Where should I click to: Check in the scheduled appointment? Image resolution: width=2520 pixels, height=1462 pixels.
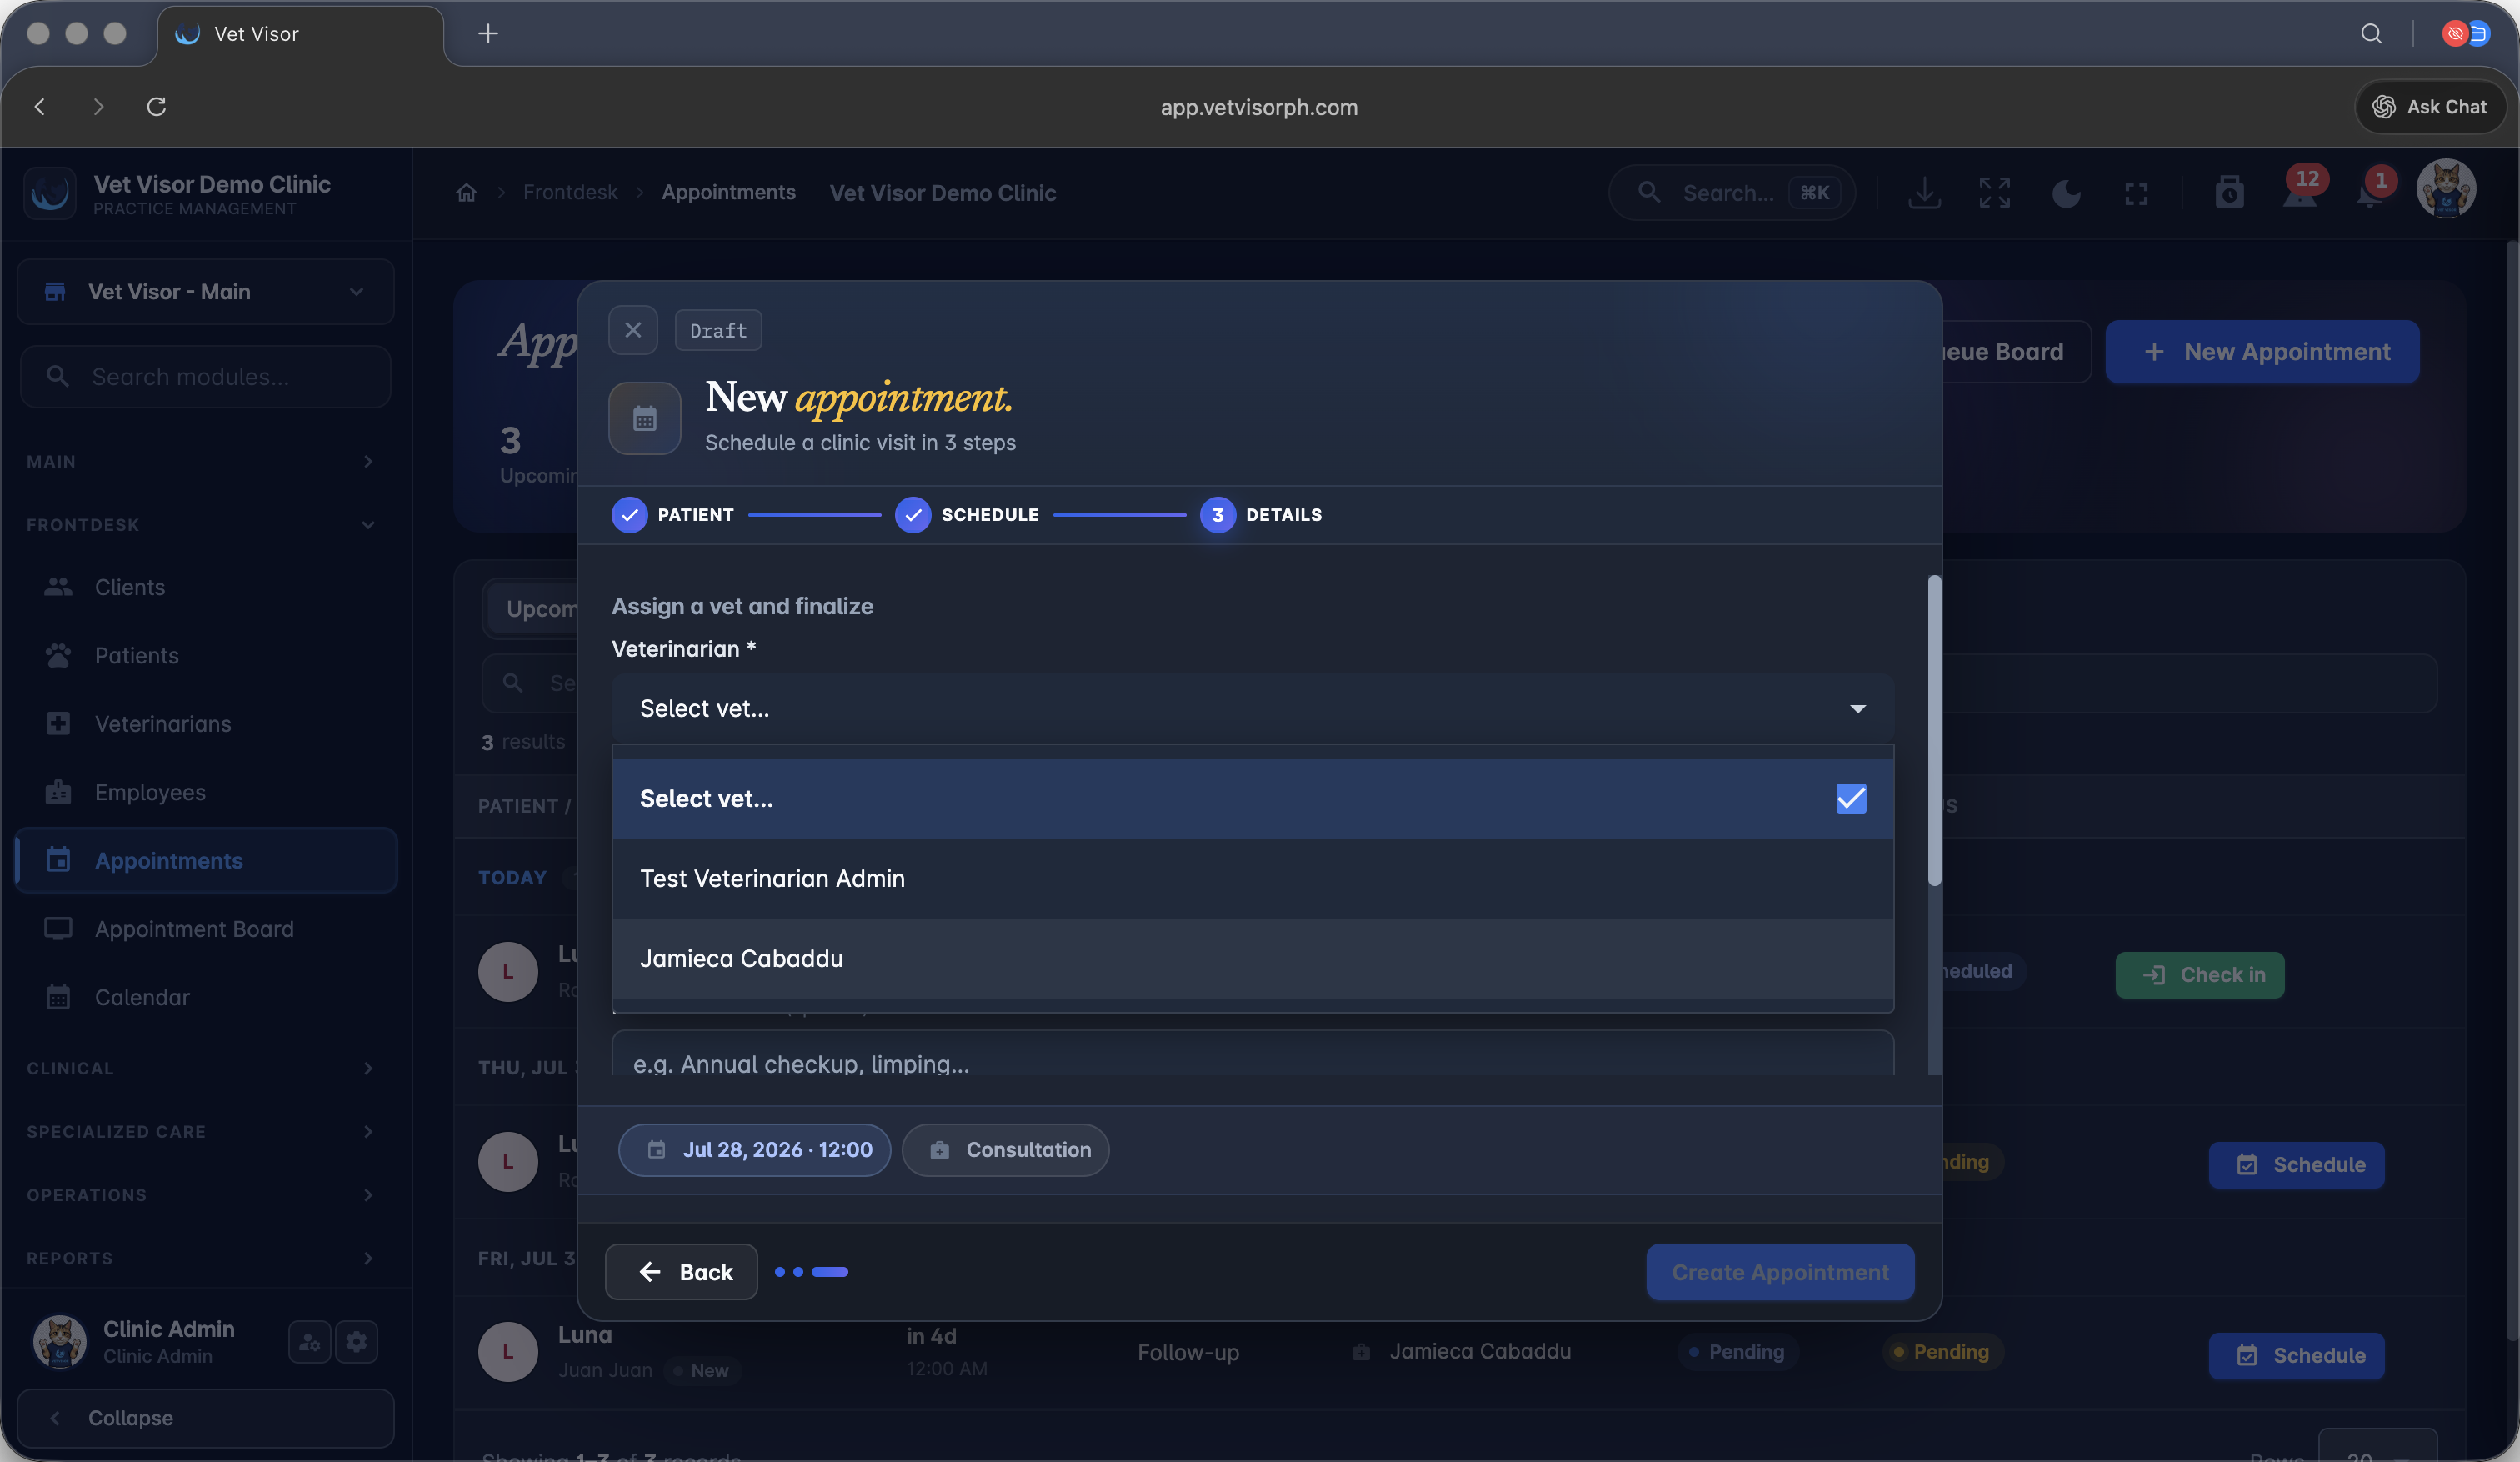coord(2200,975)
